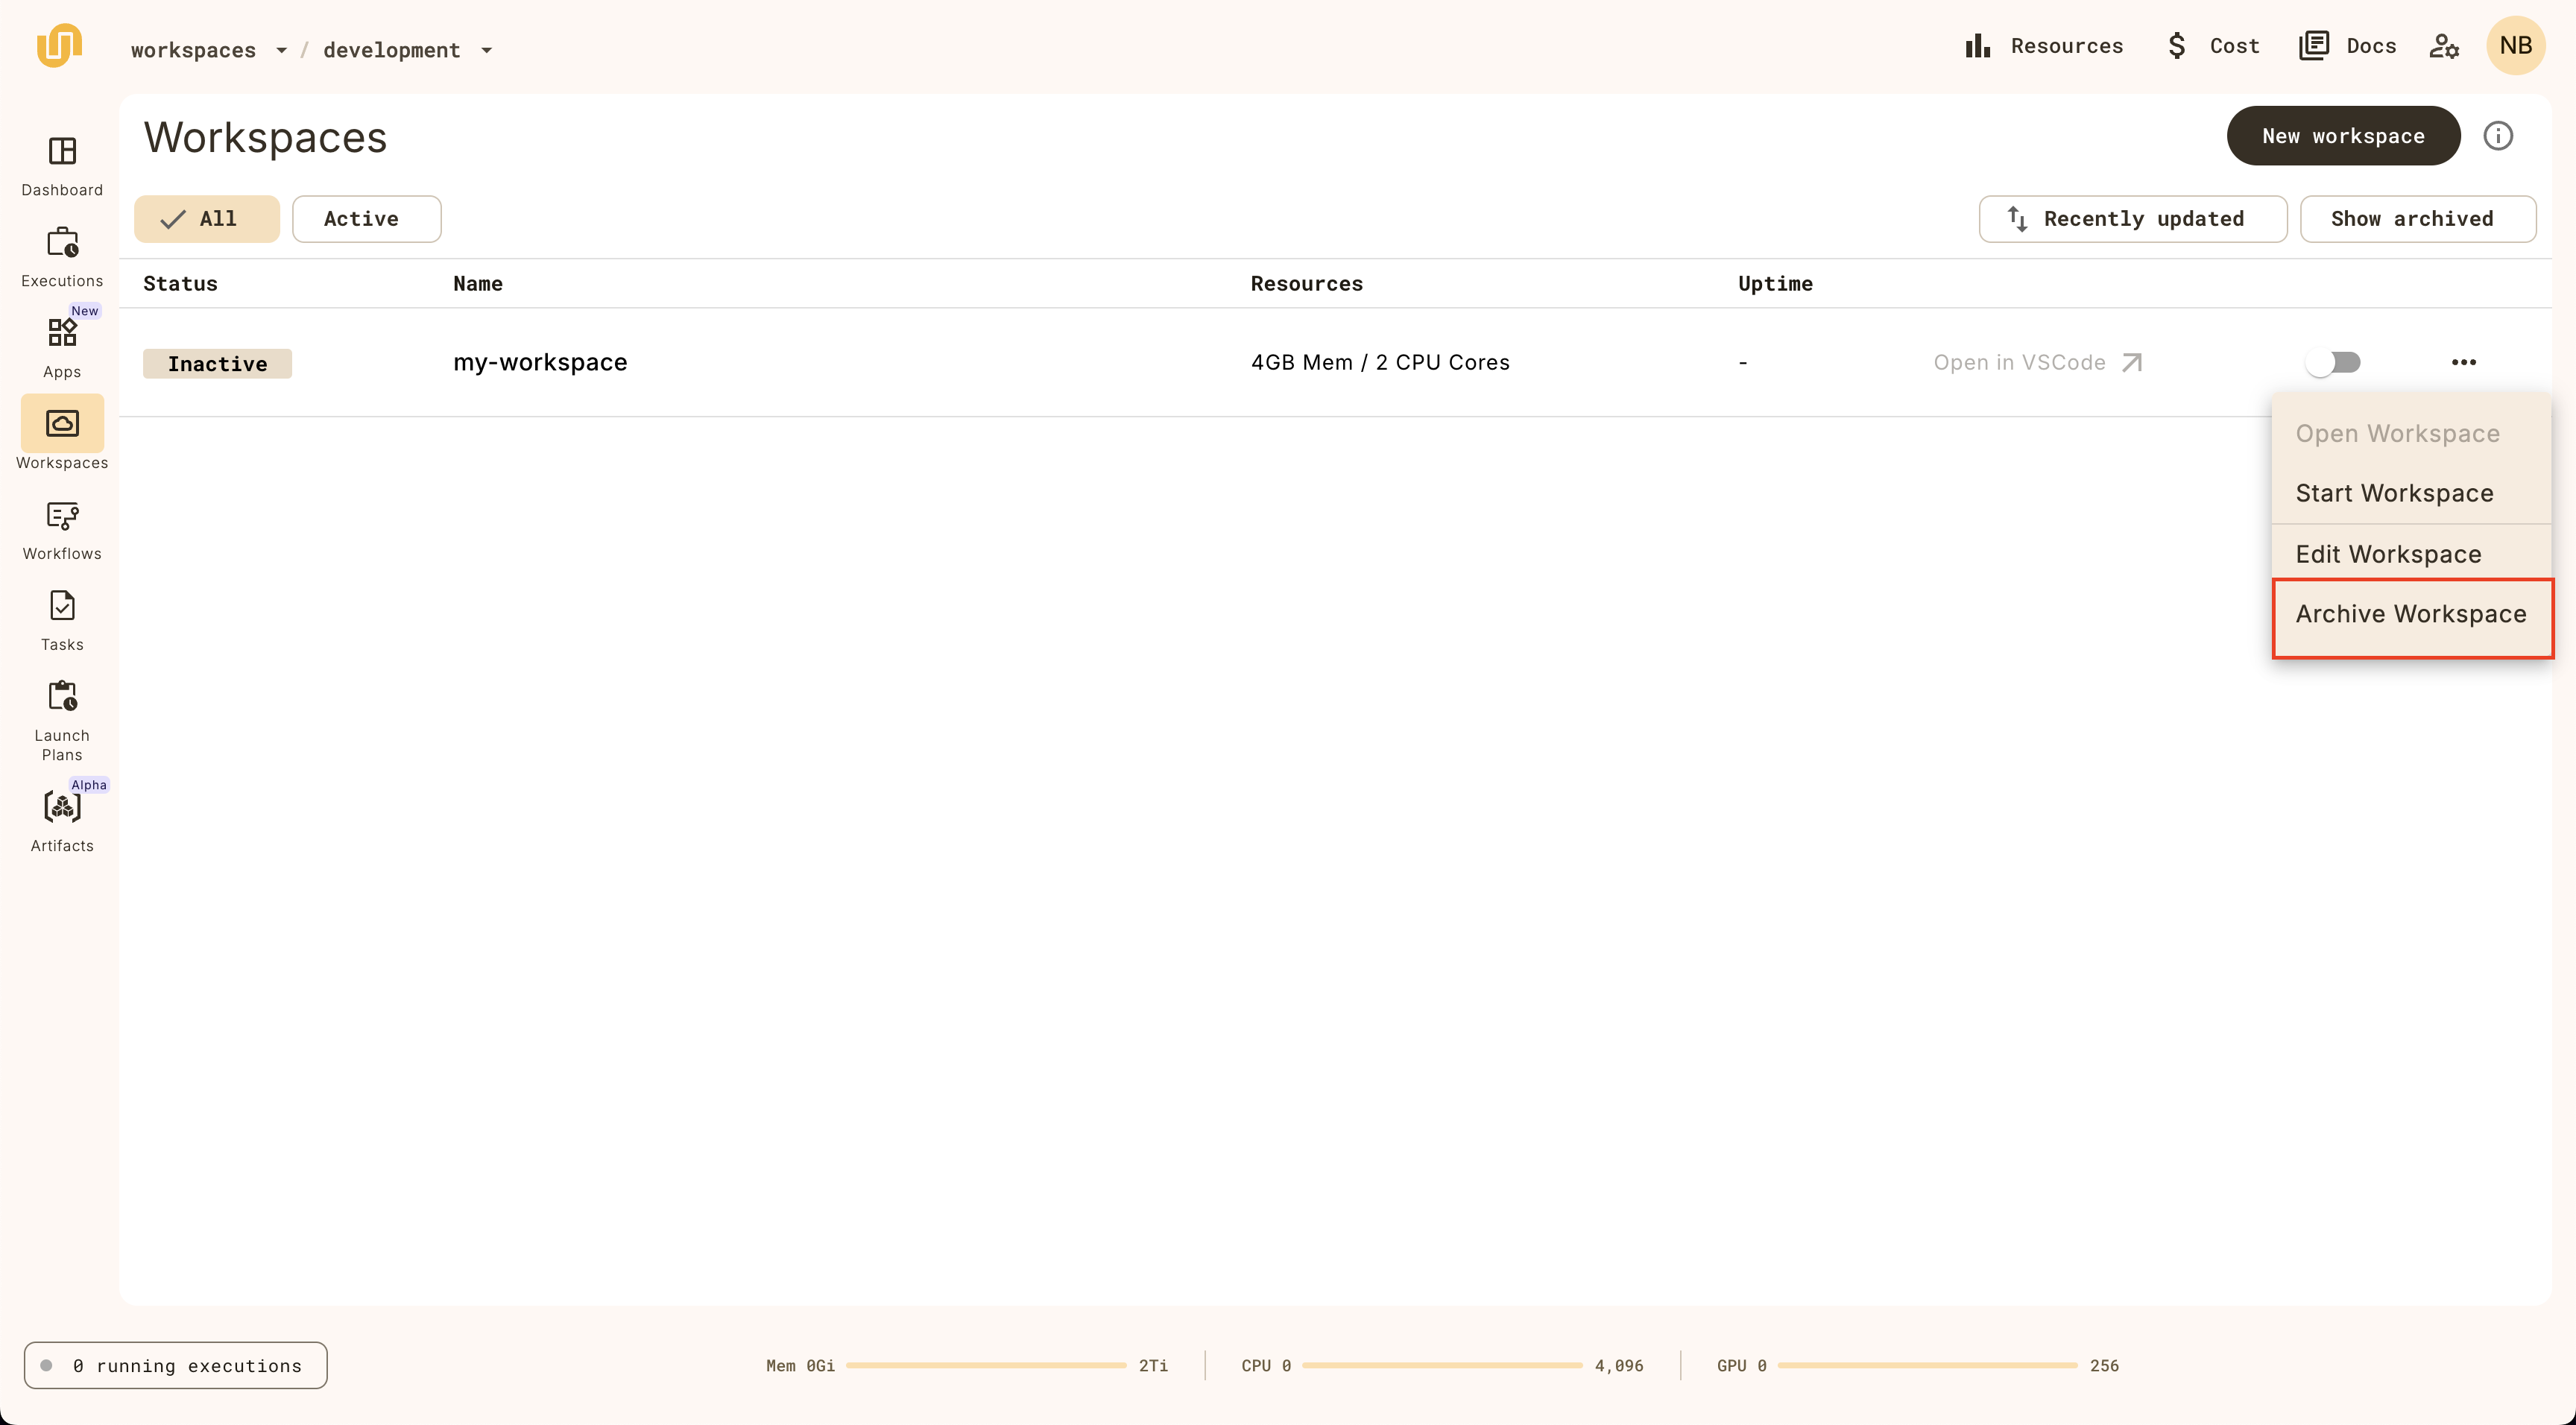Select the Active filter tab
The height and width of the screenshot is (1425, 2576).
click(360, 218)
